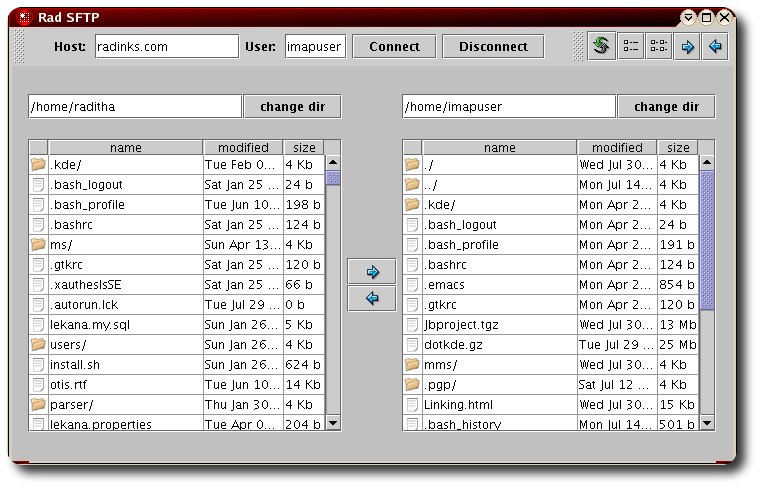760x488 pixels.
Task: Click the toolbar download left-arrow icon
Action: pos(715,47)
